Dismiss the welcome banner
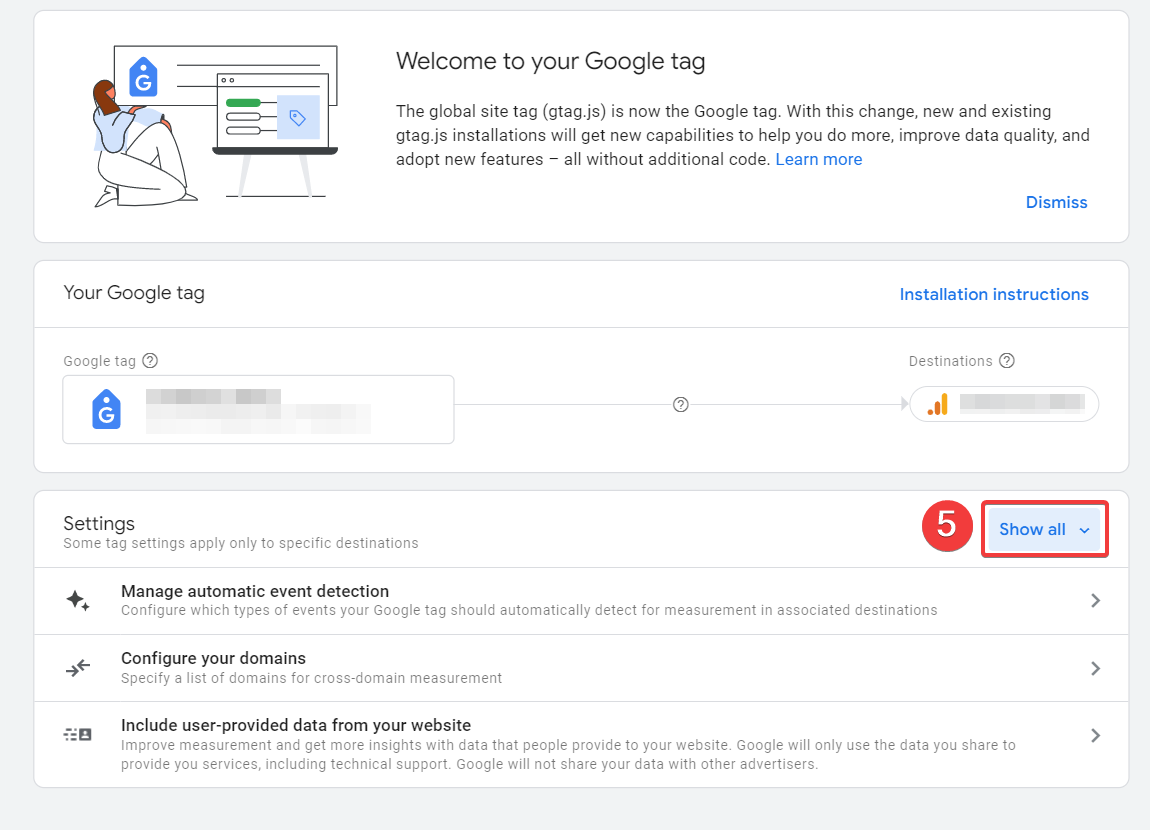The height and width of the screenshot is (830, 1150). coord(1056,202)
